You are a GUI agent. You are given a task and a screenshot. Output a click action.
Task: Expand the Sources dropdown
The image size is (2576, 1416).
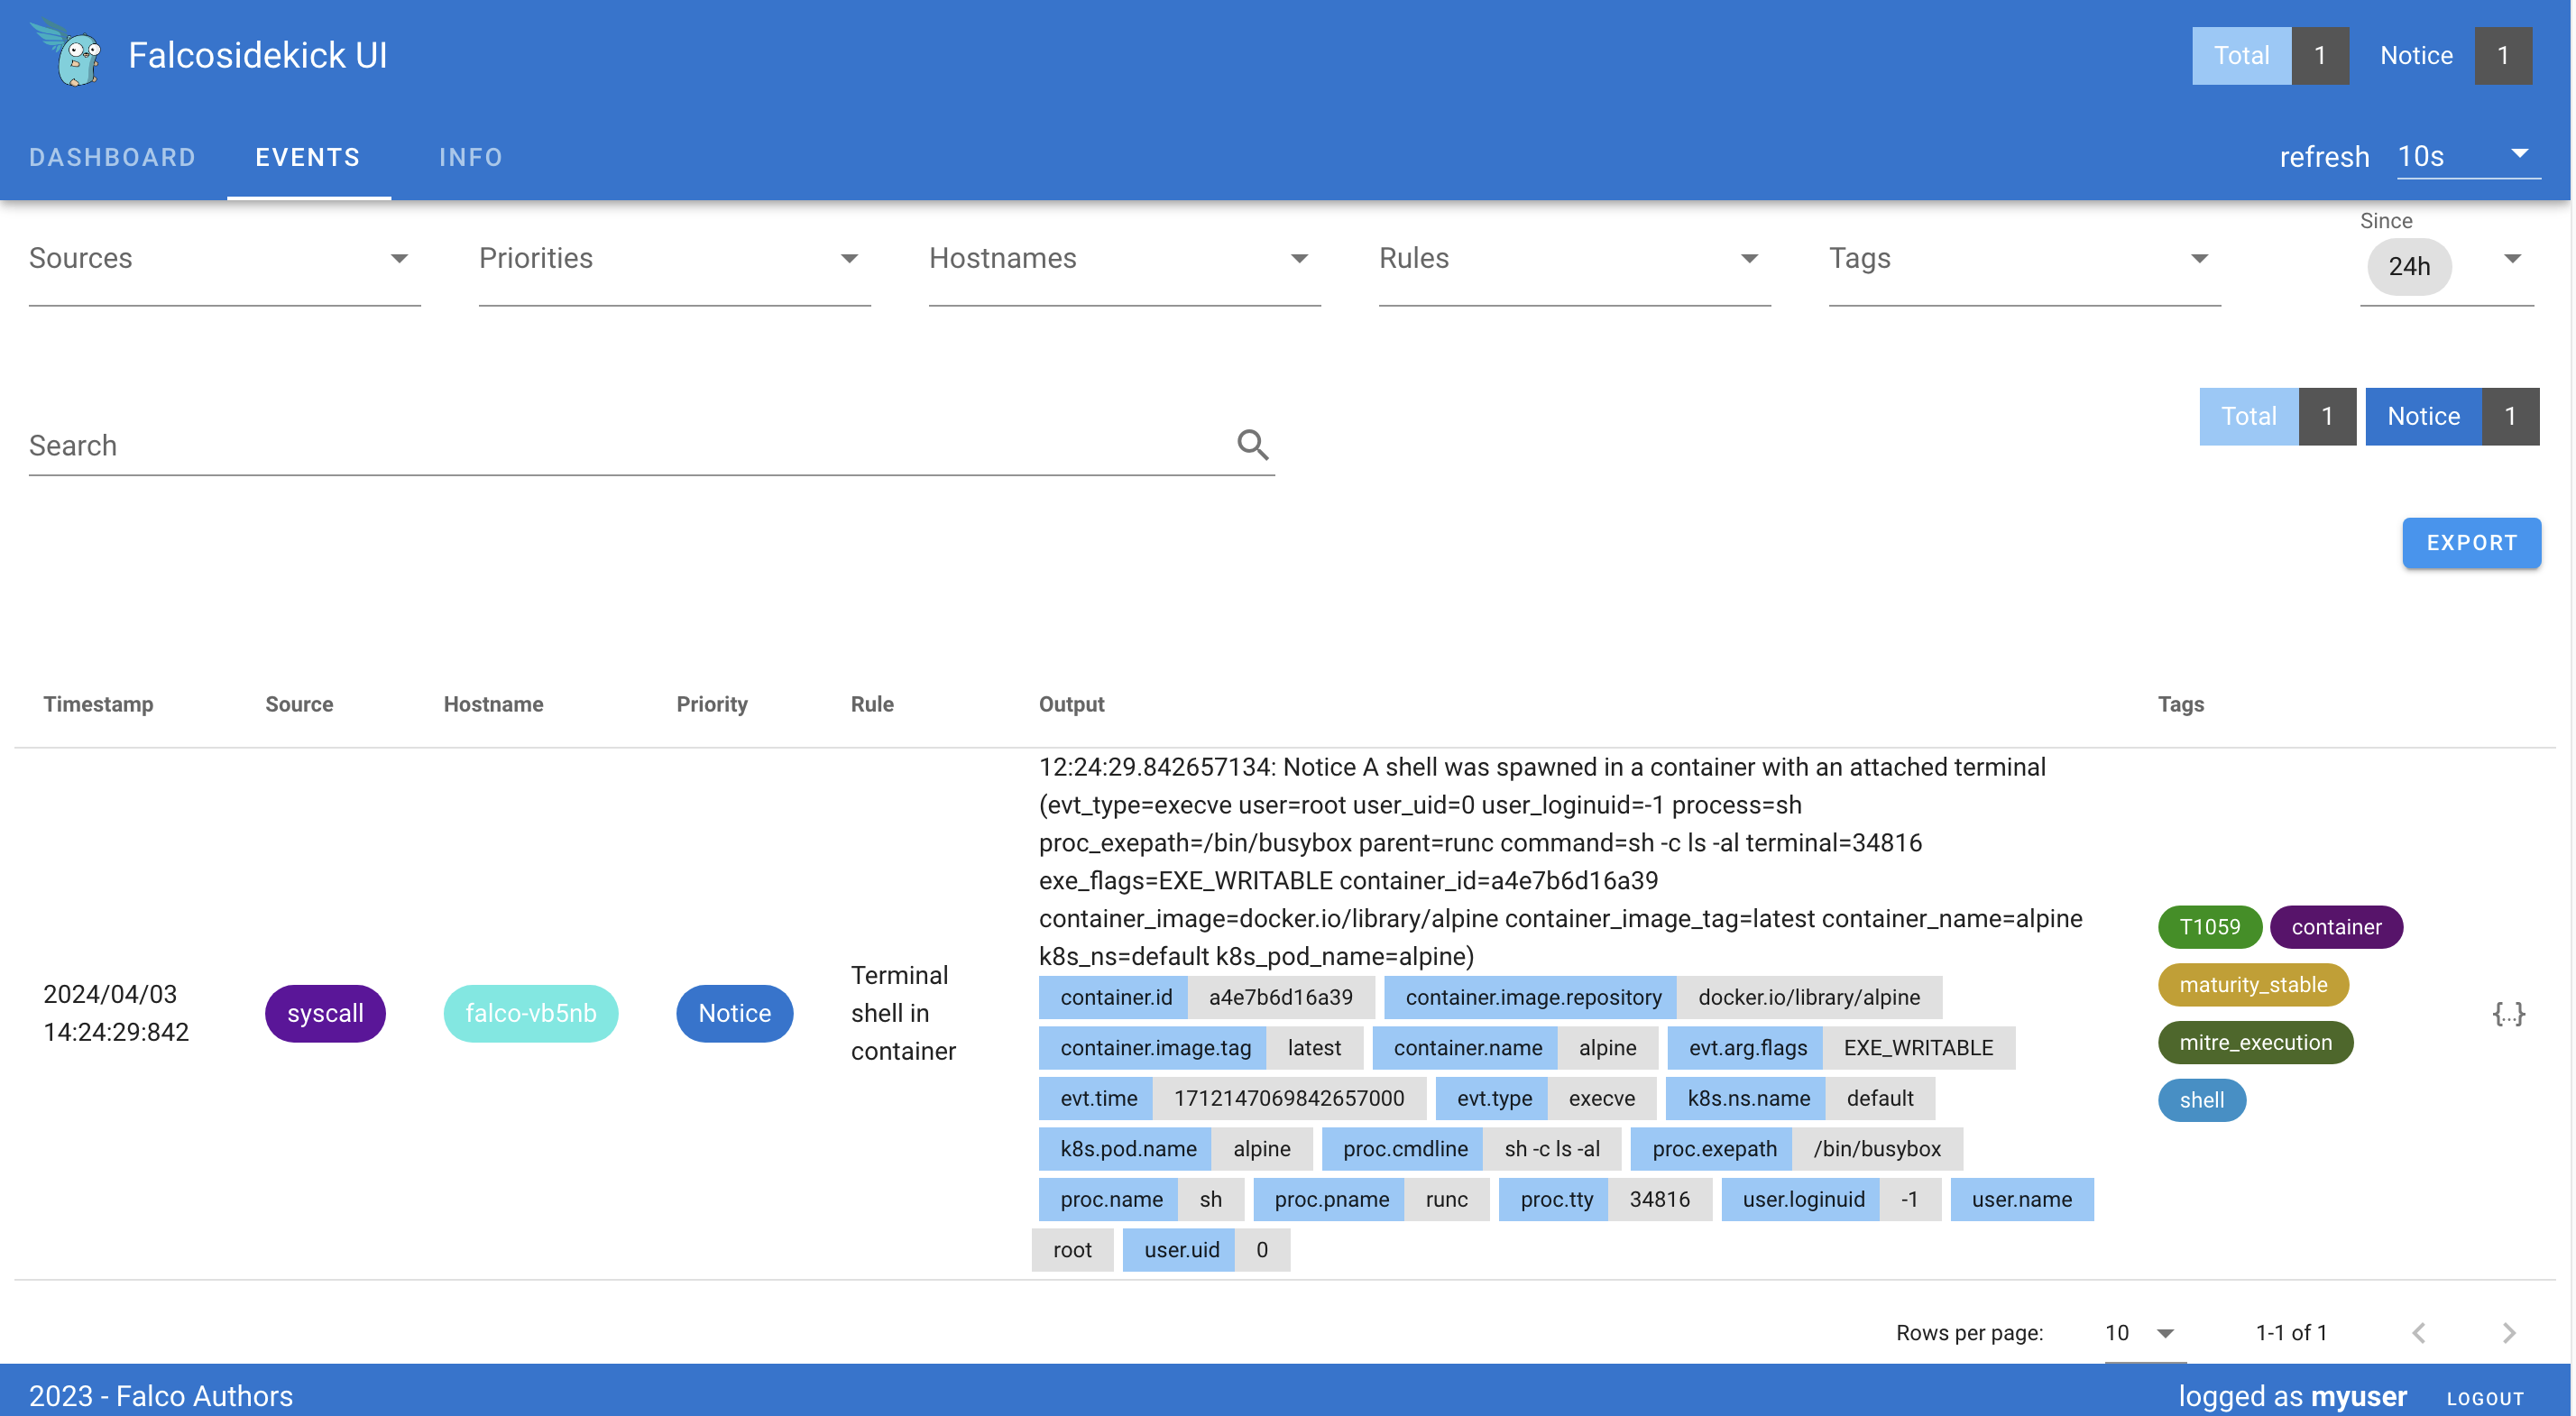[224, 259]
